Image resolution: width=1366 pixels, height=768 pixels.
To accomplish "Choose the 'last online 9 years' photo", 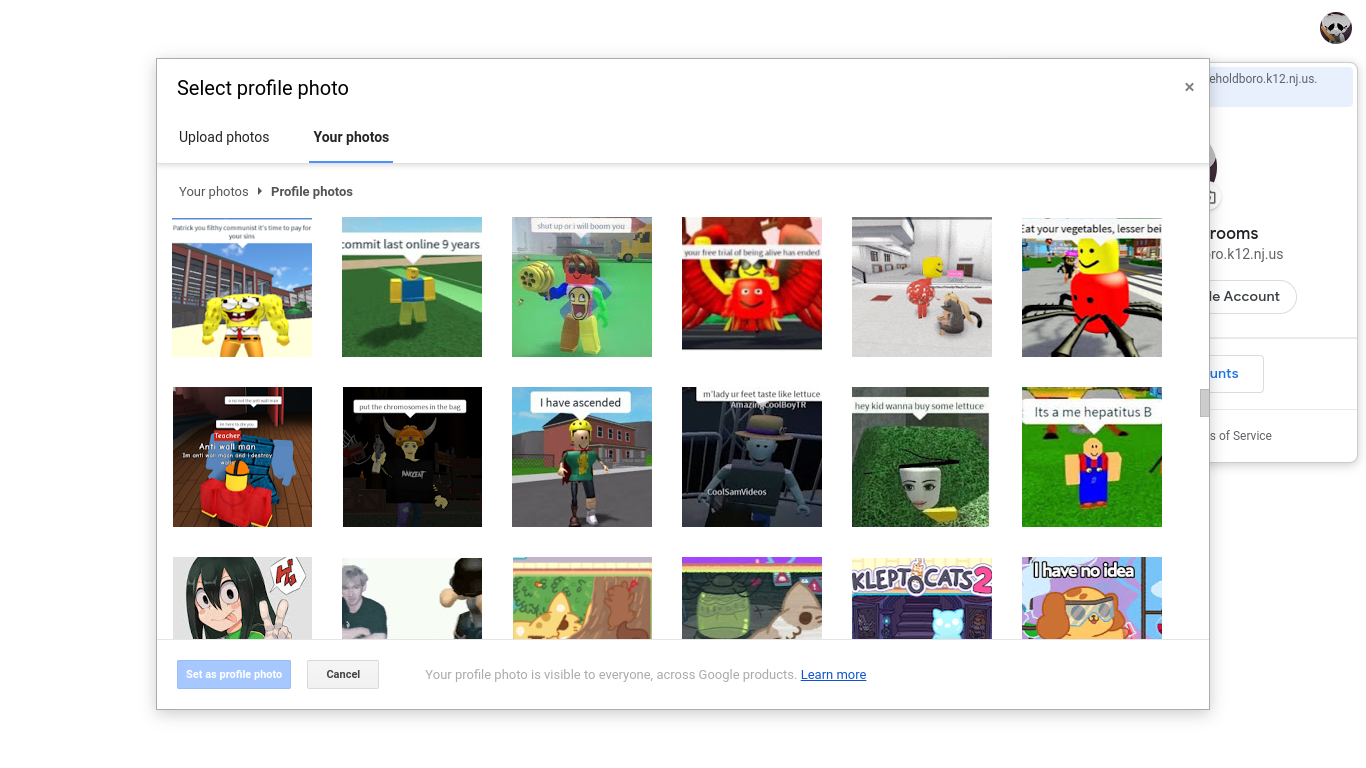I will pyautogui.click(x=412, y=287).
